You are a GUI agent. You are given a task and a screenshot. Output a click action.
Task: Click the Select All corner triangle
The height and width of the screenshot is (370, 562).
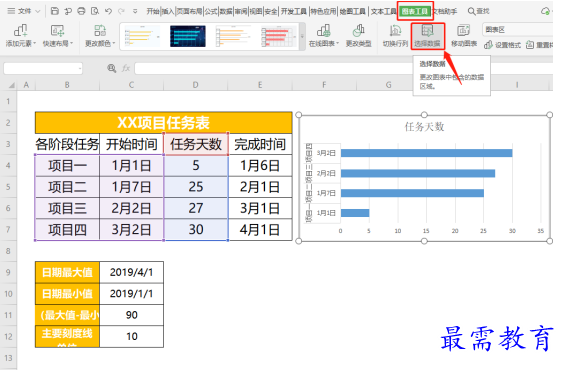pyautogui.click(x=11, y=85)
